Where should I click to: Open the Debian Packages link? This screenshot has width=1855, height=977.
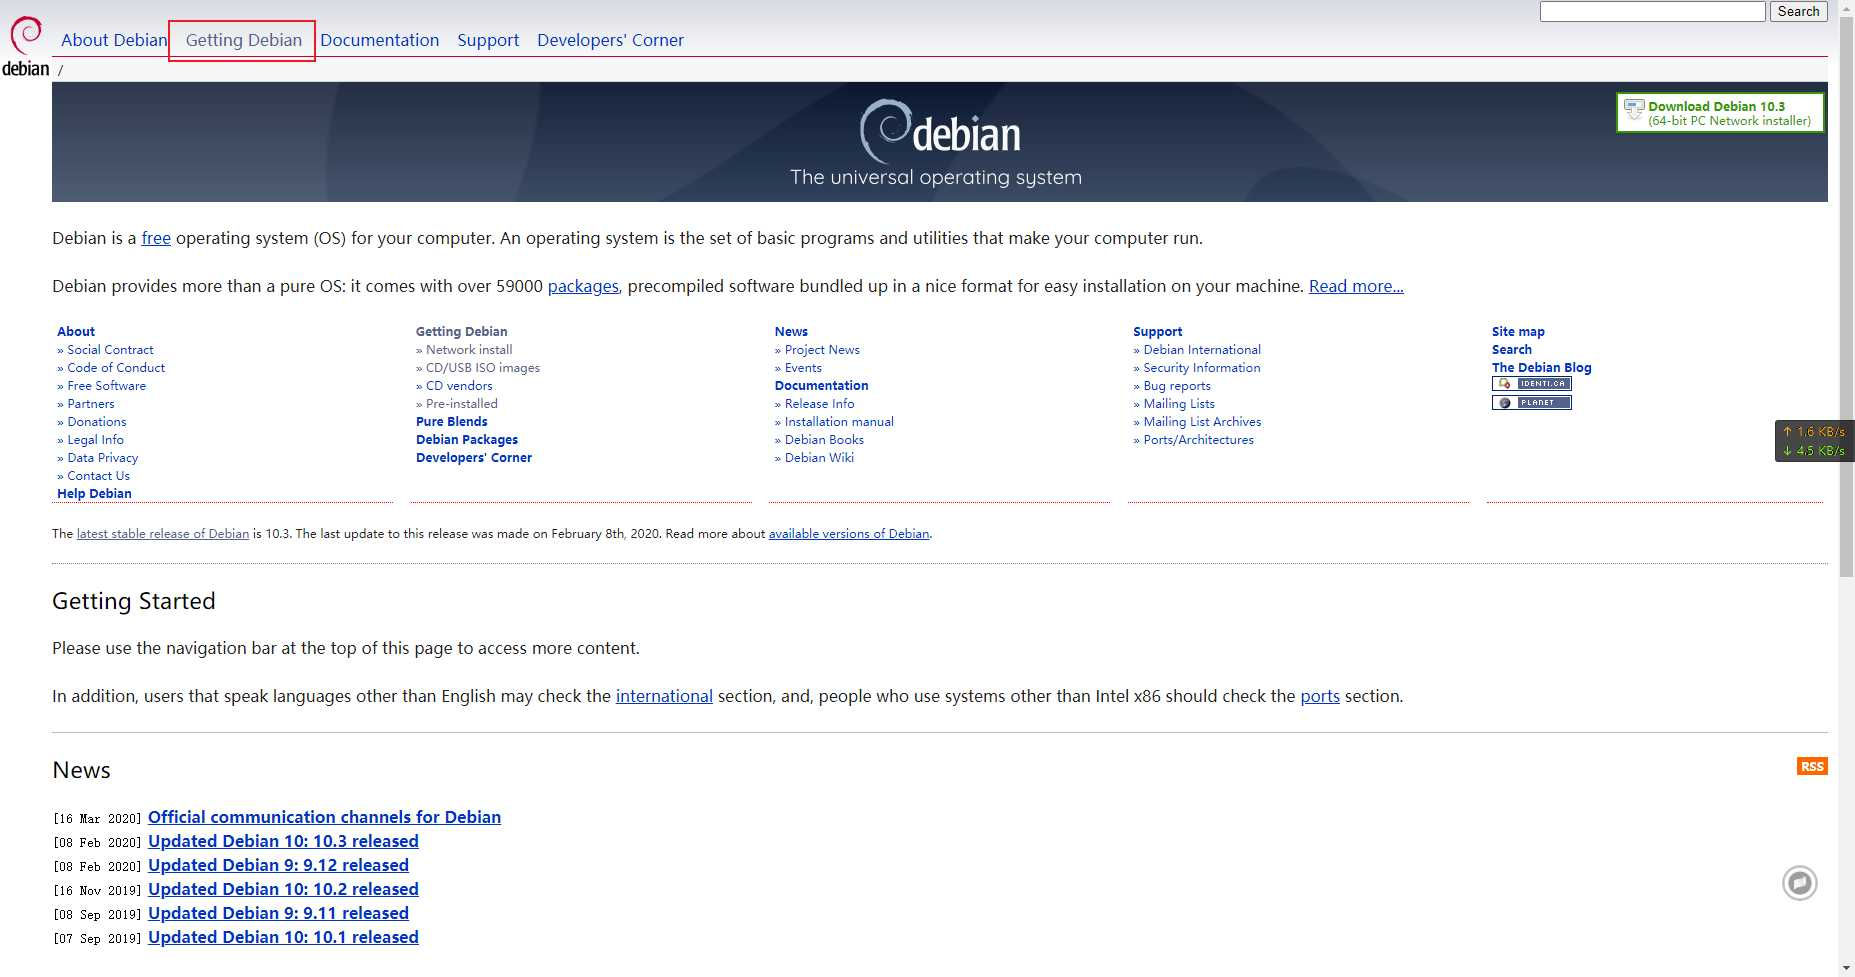467,440
